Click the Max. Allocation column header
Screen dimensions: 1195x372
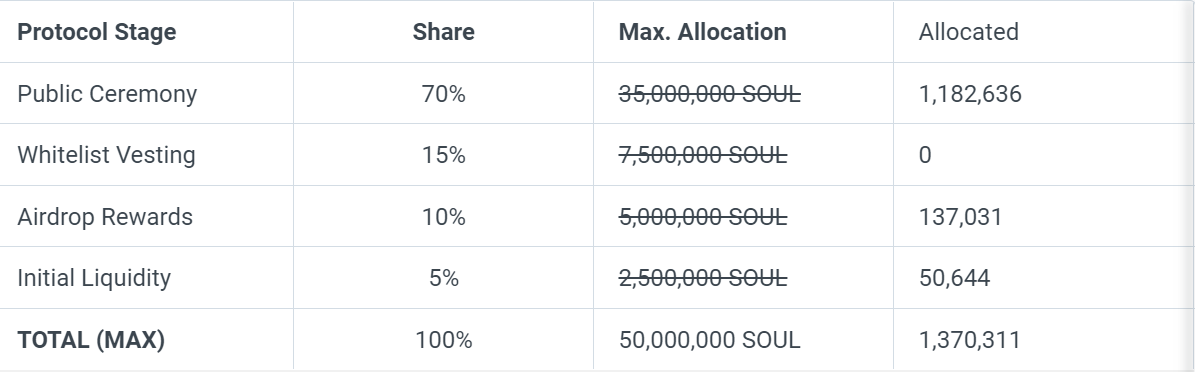(703, 32)
